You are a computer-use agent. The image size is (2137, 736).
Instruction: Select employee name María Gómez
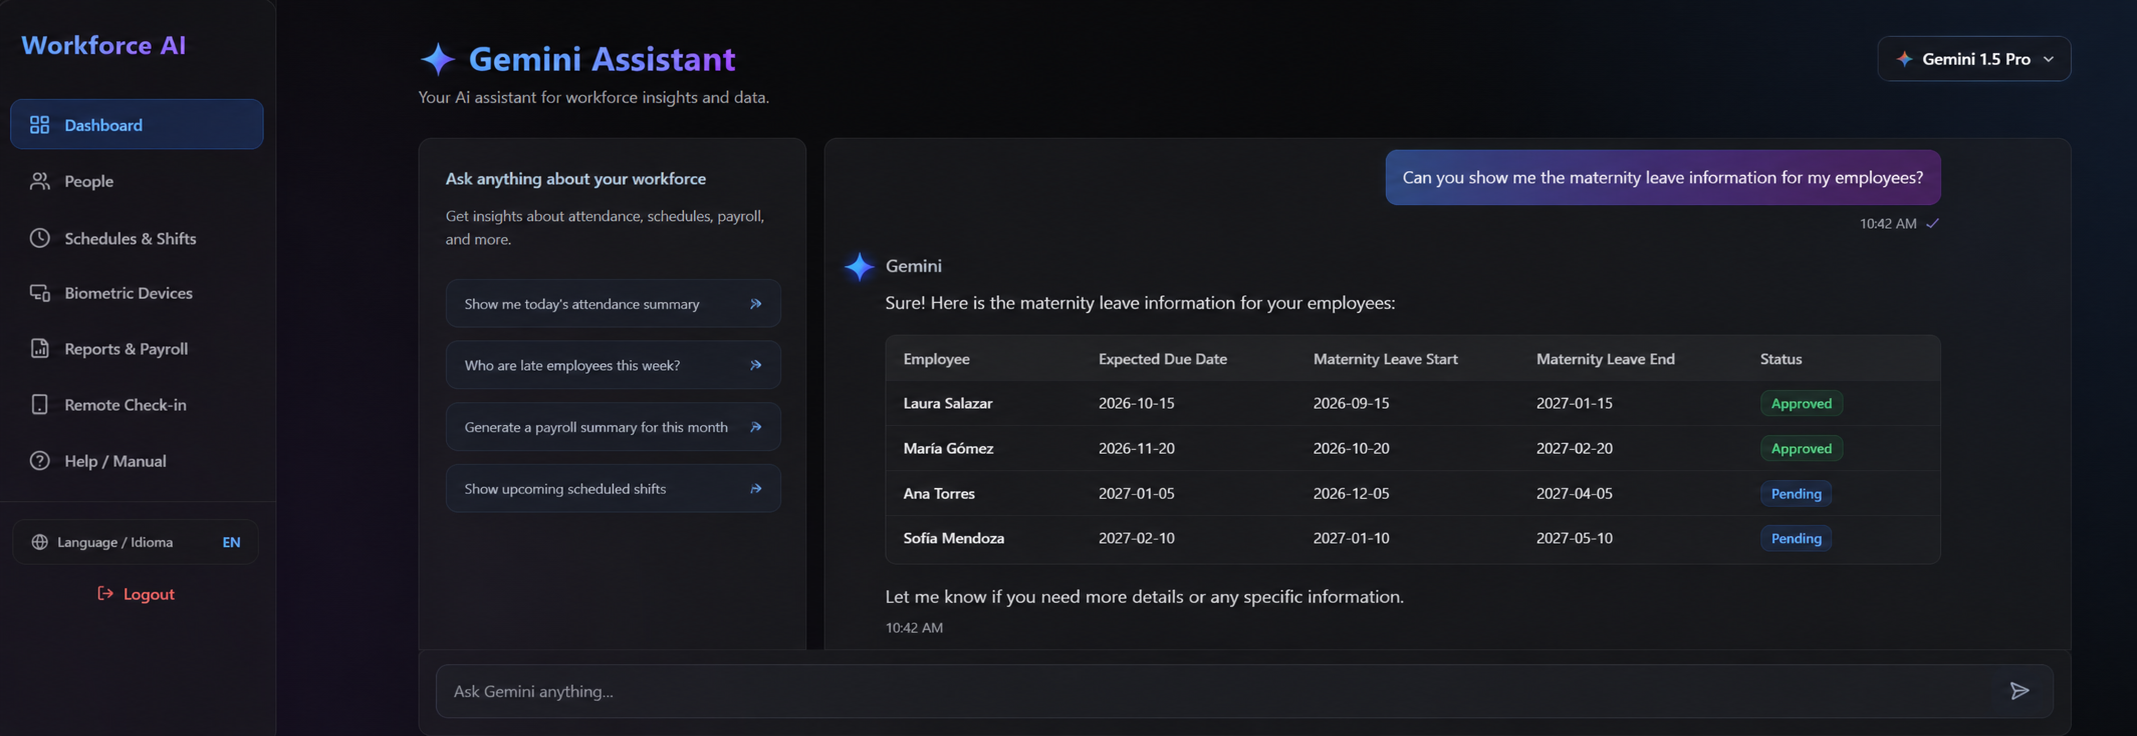(x=948, y=448)
